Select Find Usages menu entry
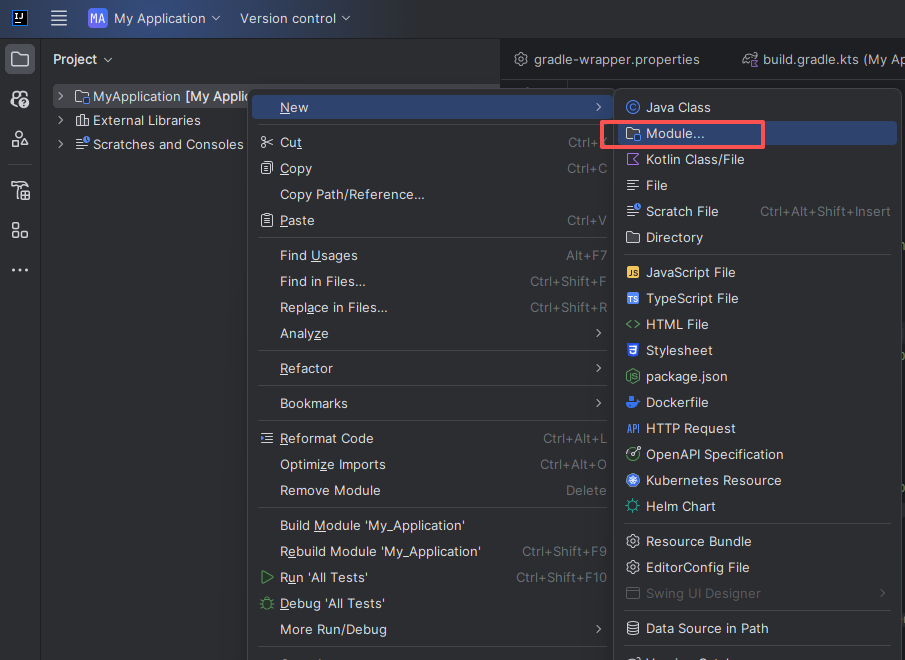This screenshot has width=905, height=660. (432, 255)
